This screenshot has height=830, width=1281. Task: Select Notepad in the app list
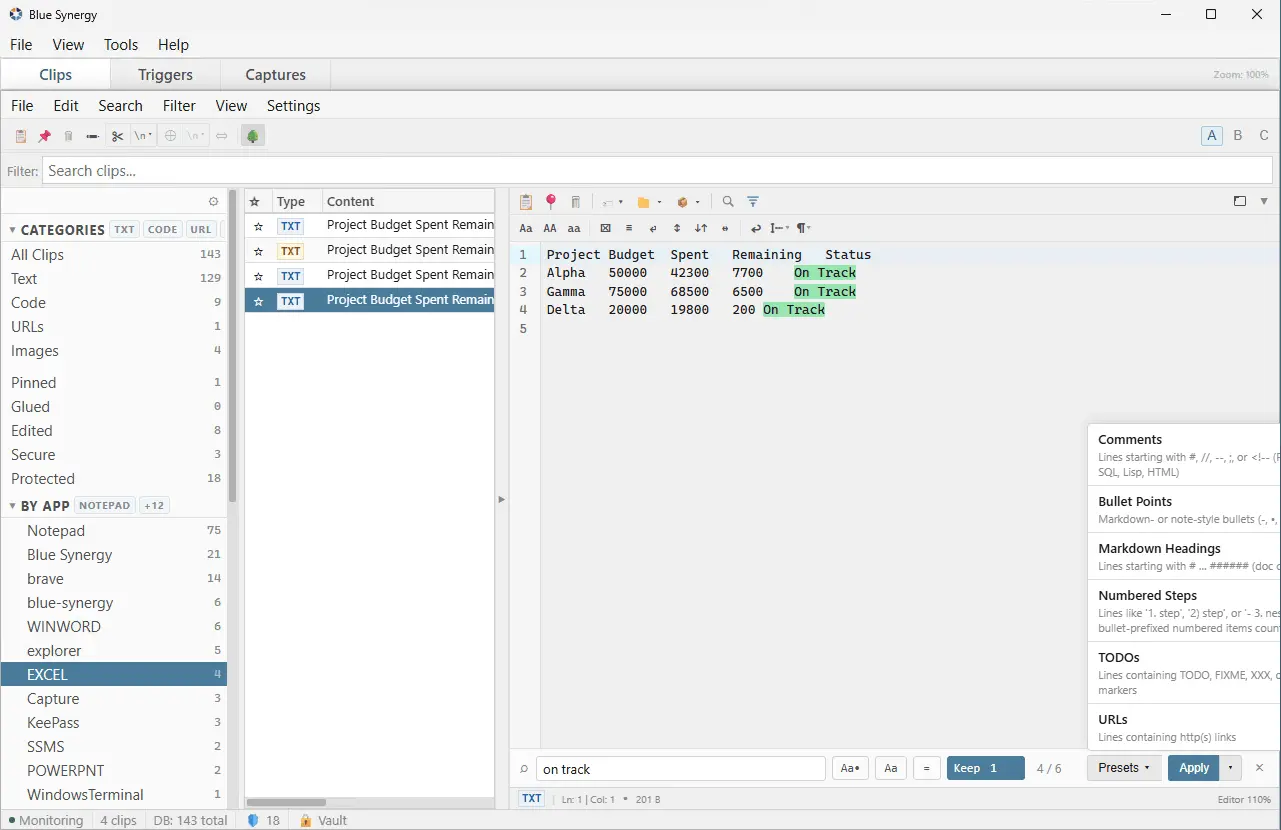pos(114,531)
